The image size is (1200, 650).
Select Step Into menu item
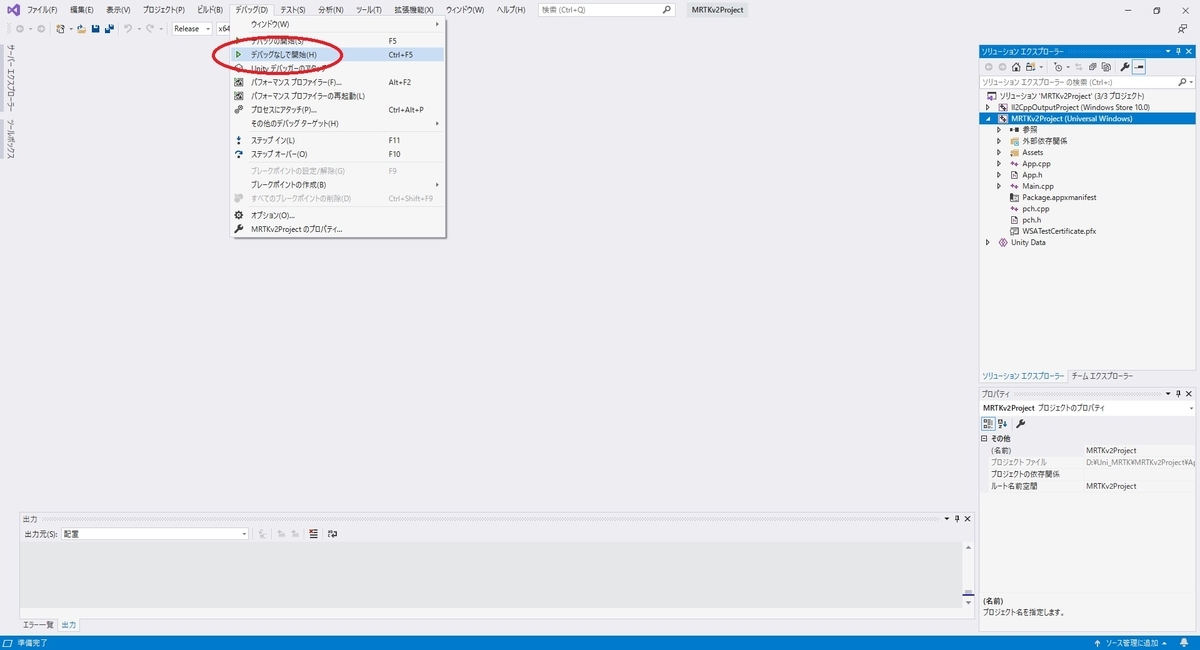click(339, 140)
